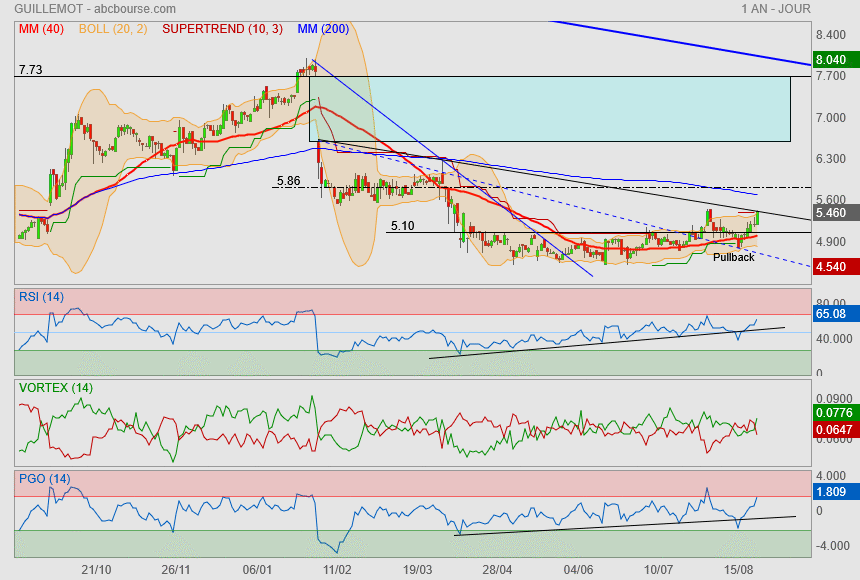Click the Pullback annotation text

pyautogui.click(x=733, y=257)
